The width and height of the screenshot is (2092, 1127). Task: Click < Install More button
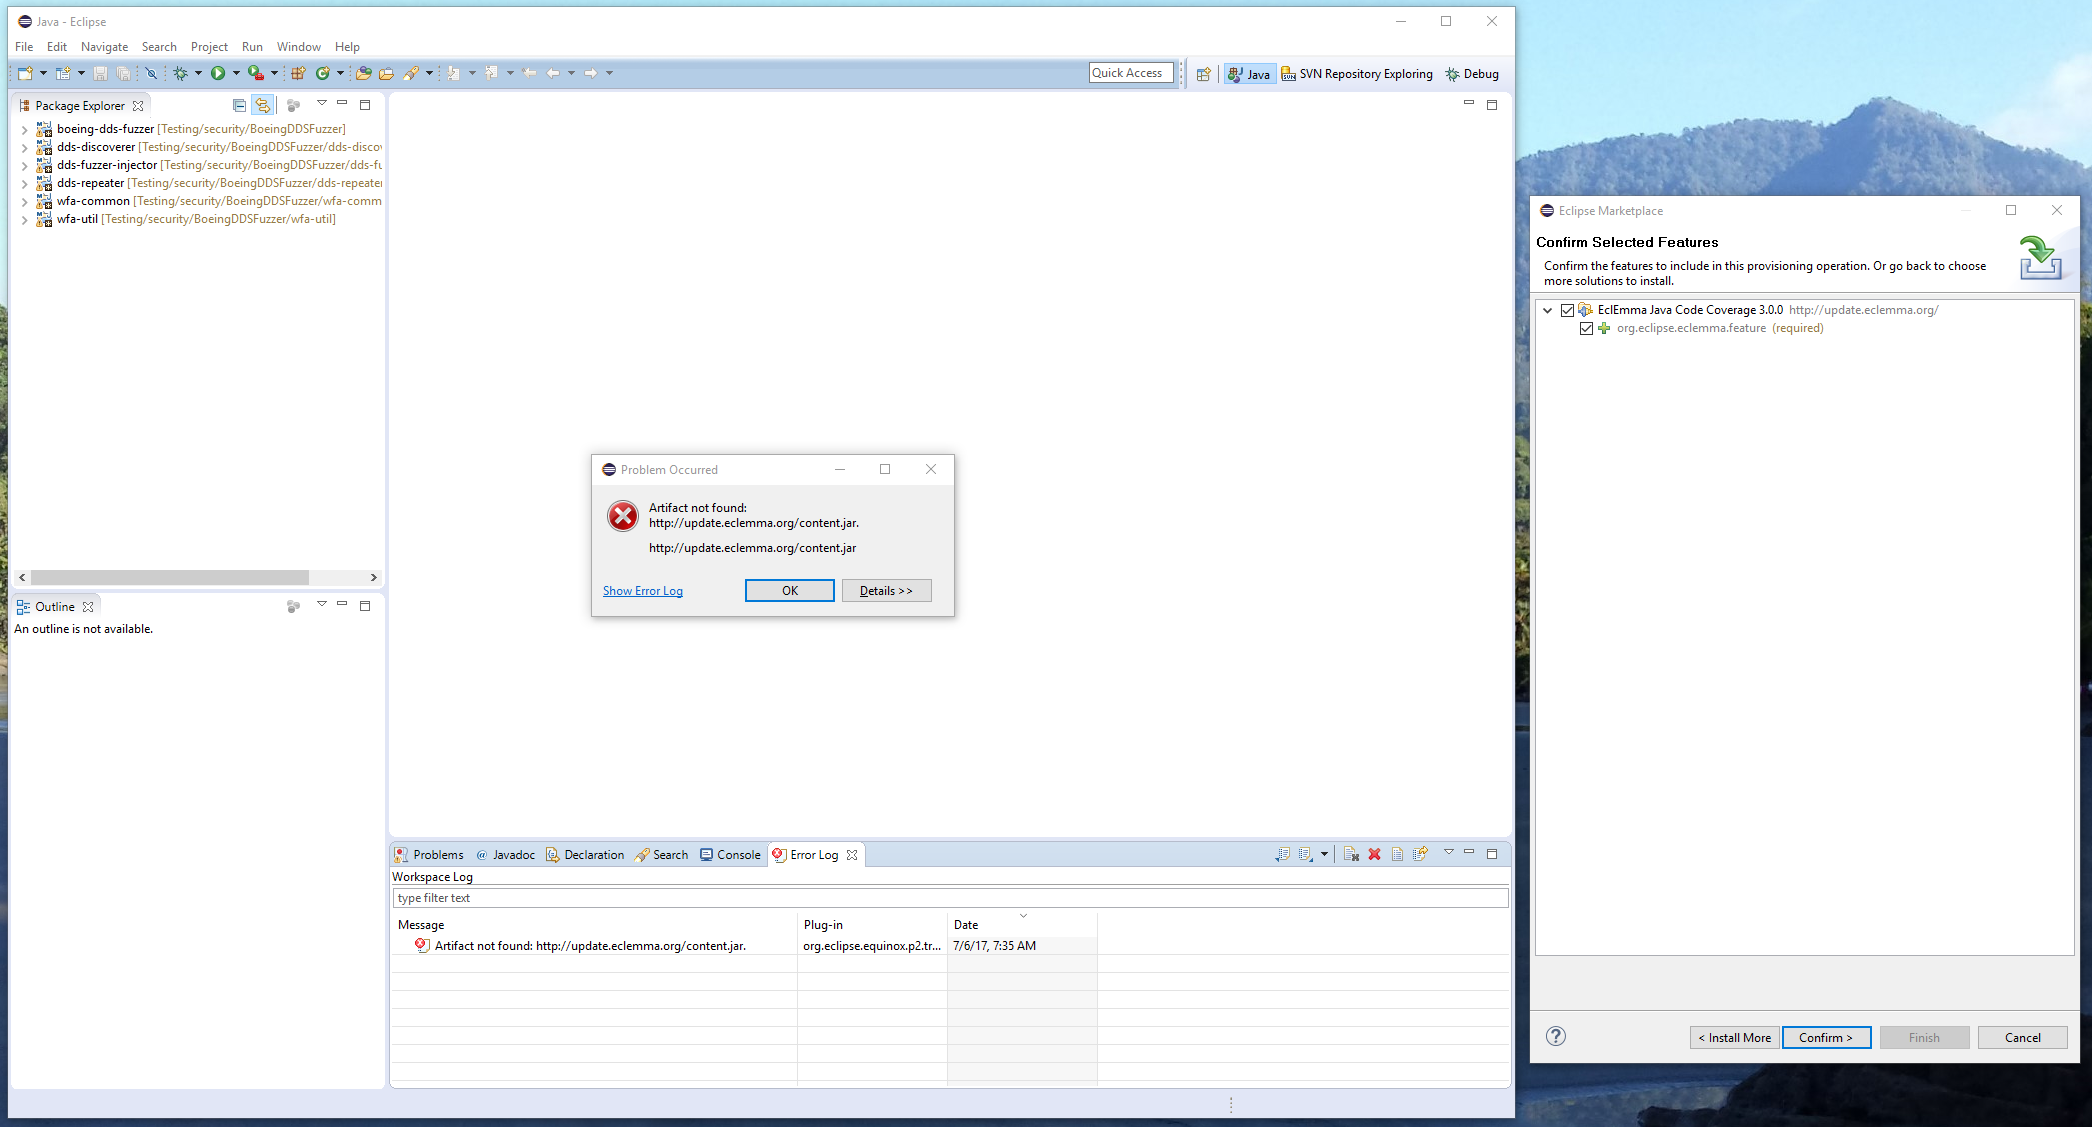[1735, 1038]
